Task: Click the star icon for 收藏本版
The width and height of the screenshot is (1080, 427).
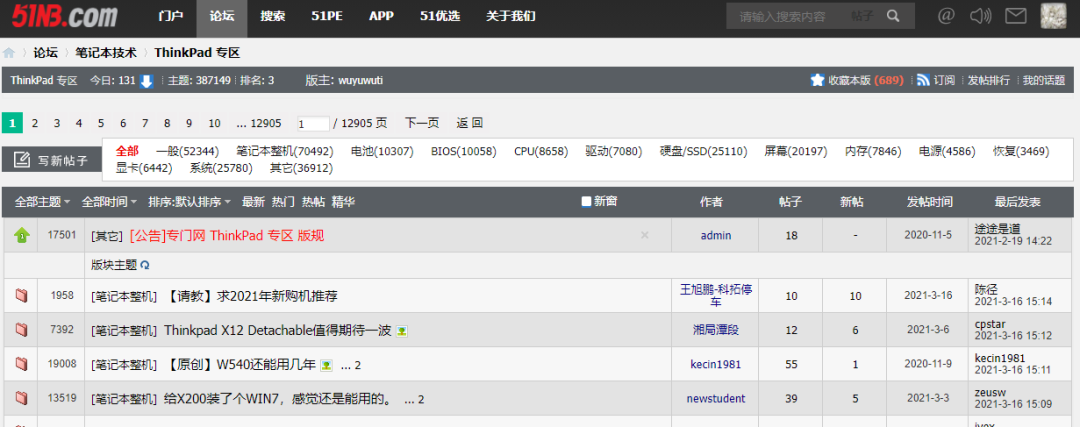Action: pyautogui.click(x=818, y=81)
